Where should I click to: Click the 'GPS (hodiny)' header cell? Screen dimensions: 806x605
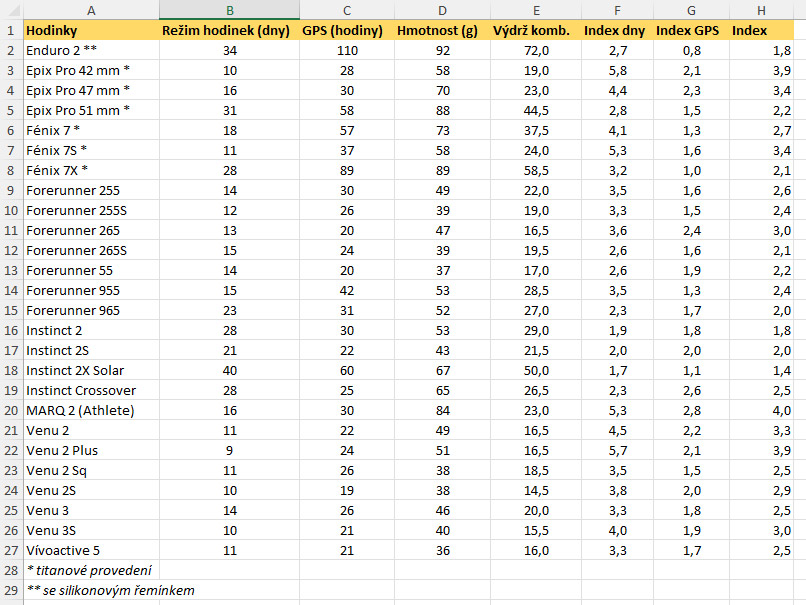pyautogui.click(x=347, y=30)
